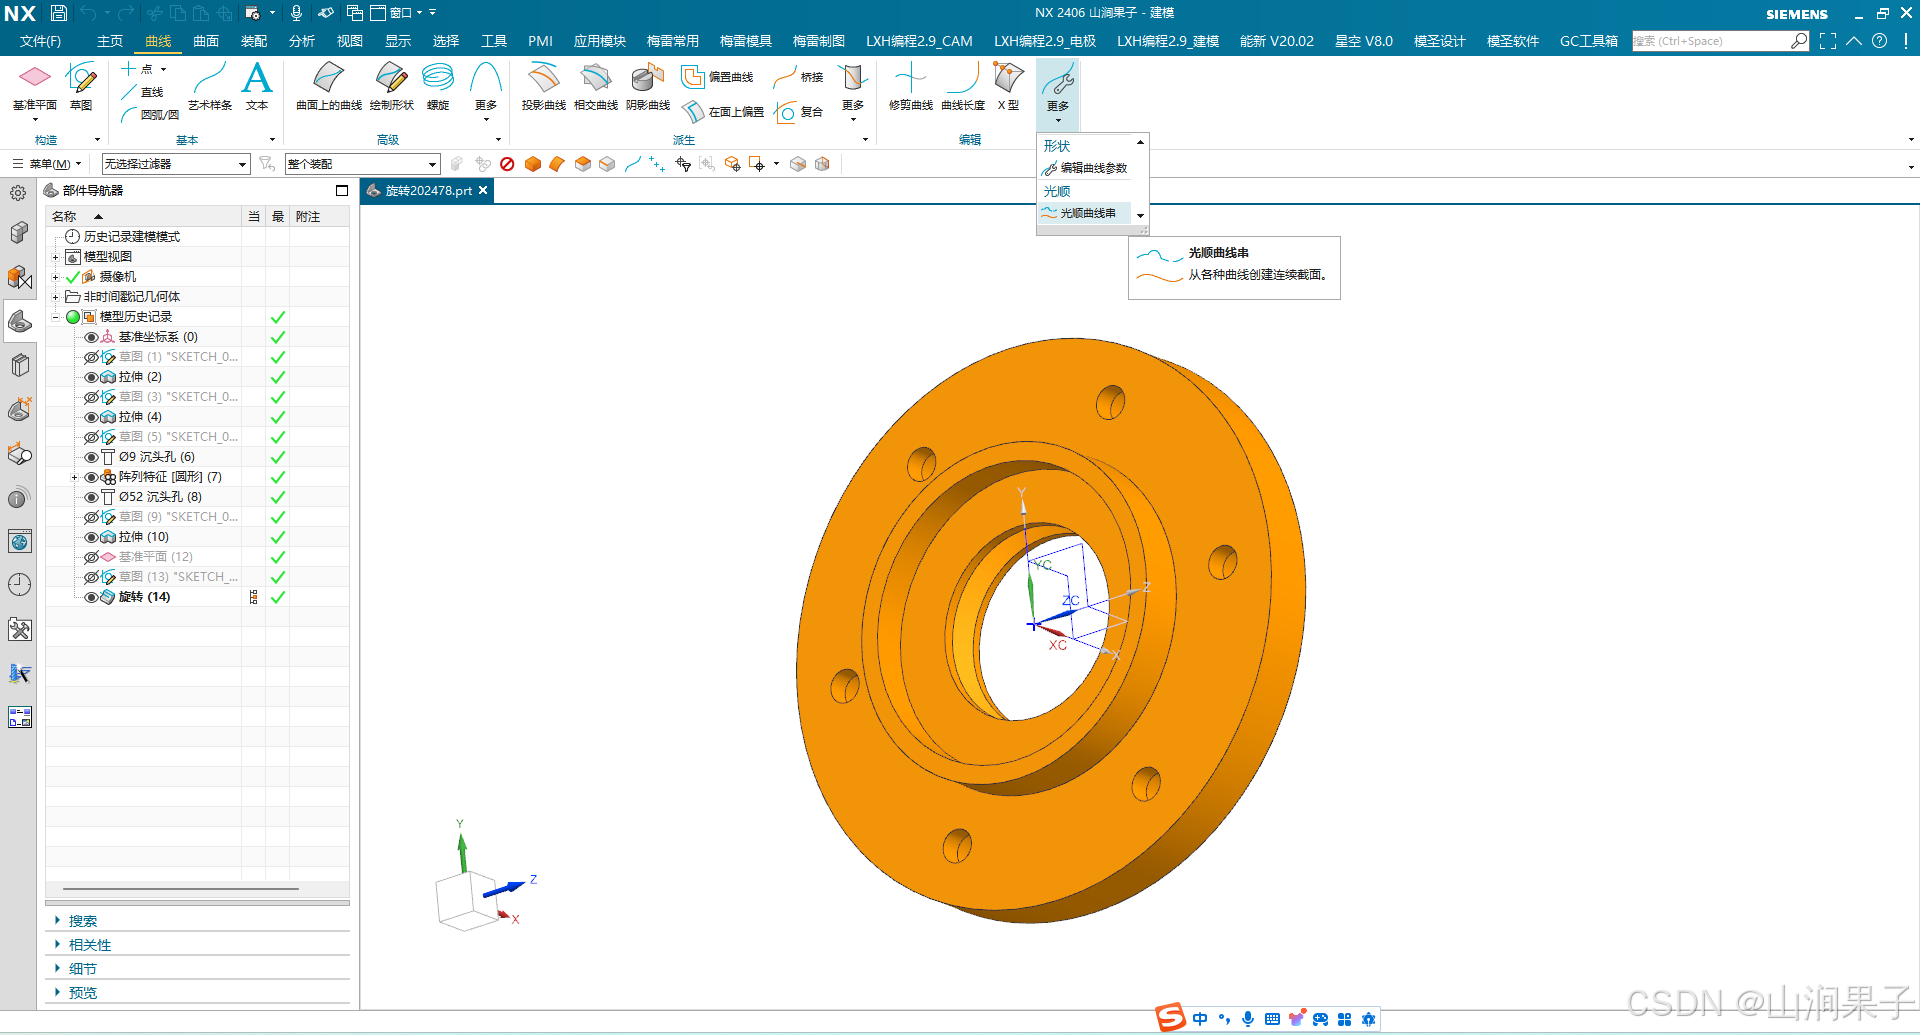Show the hidden 基准平面 (12)

pos(91,557)
